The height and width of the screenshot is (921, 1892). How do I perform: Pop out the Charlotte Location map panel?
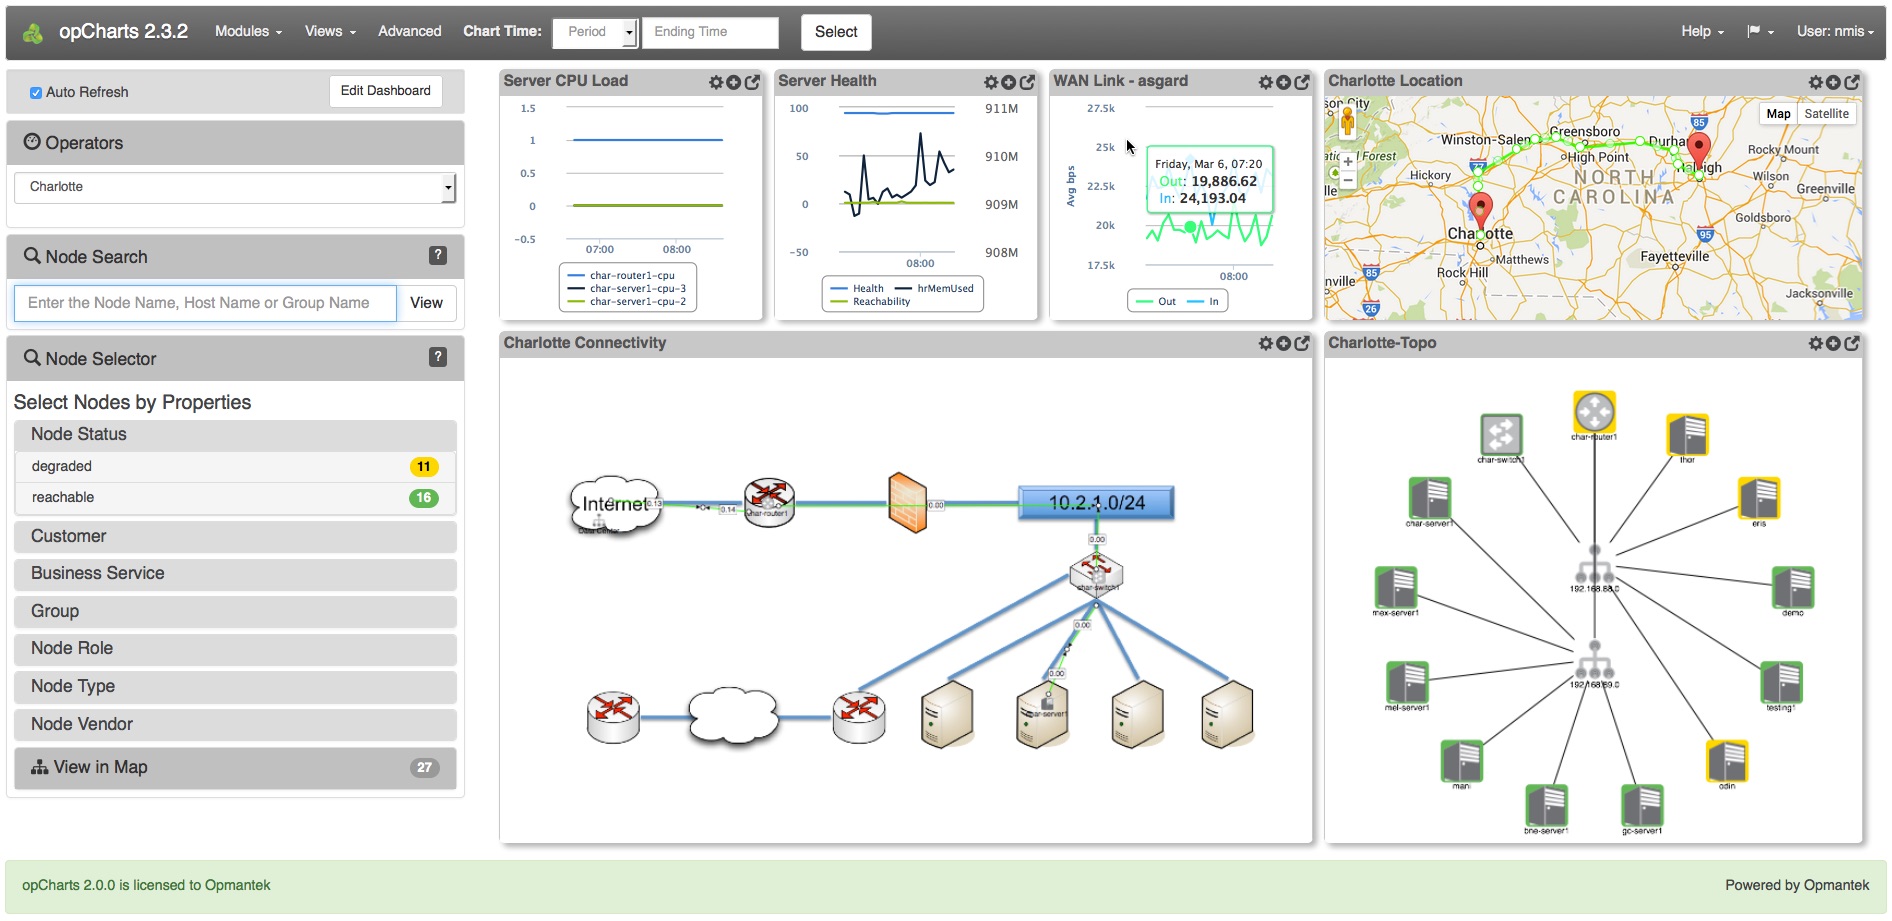tap(1852, 82)
